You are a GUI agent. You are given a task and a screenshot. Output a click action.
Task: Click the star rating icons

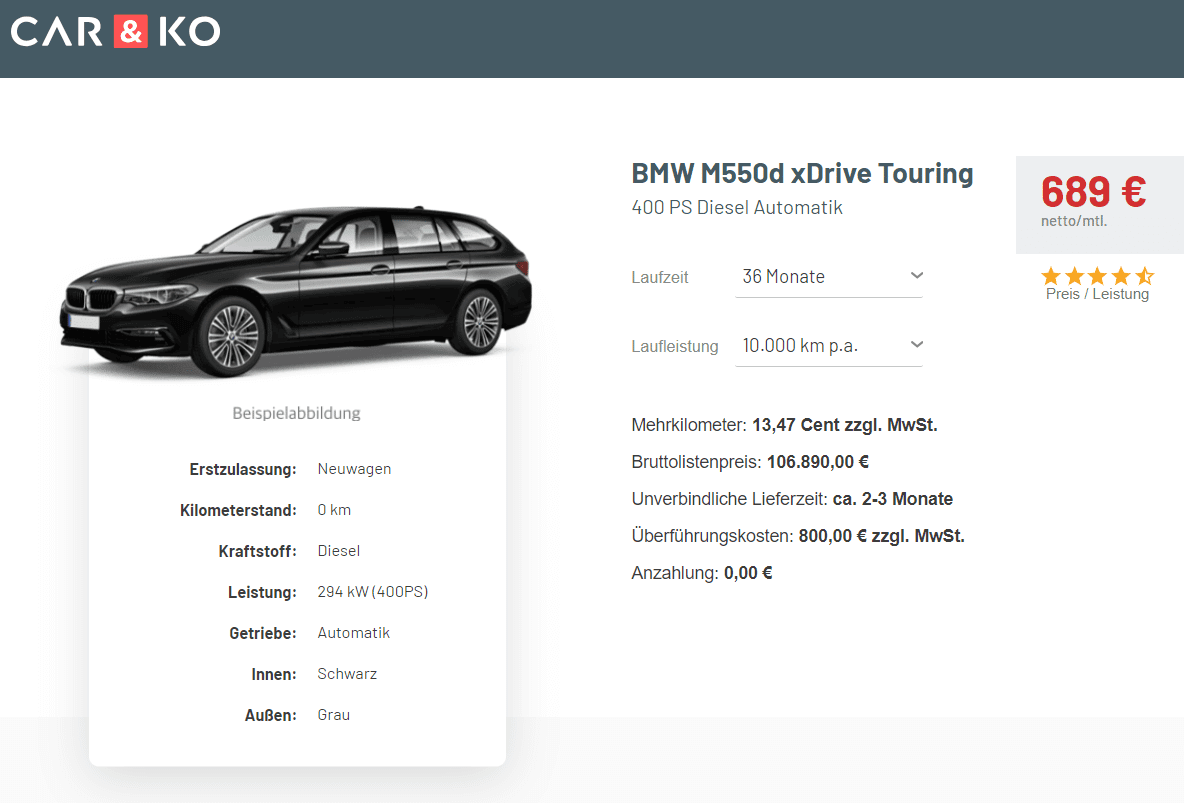pos(1097,276)
